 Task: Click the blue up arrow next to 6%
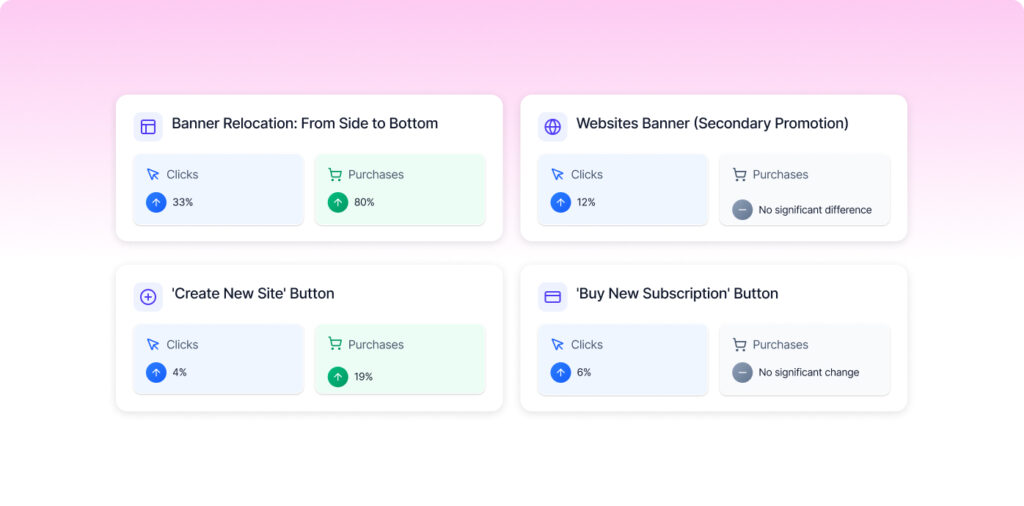[560, 372]
